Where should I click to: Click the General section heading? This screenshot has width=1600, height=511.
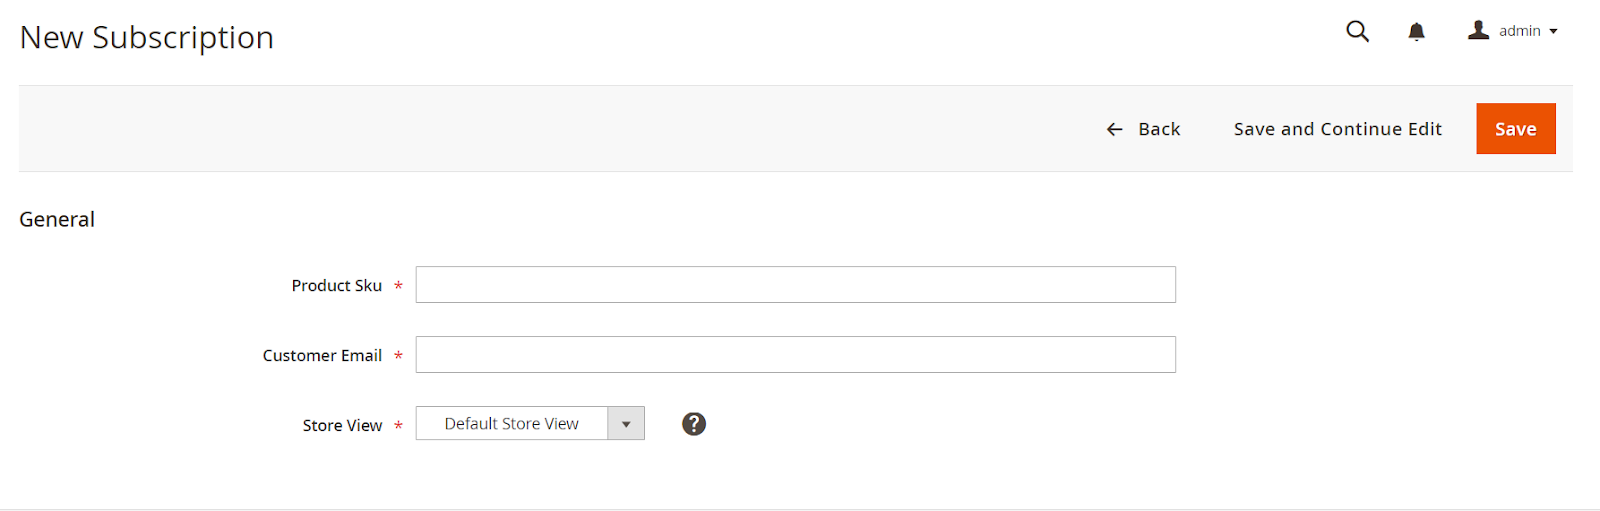coord(57,220)
